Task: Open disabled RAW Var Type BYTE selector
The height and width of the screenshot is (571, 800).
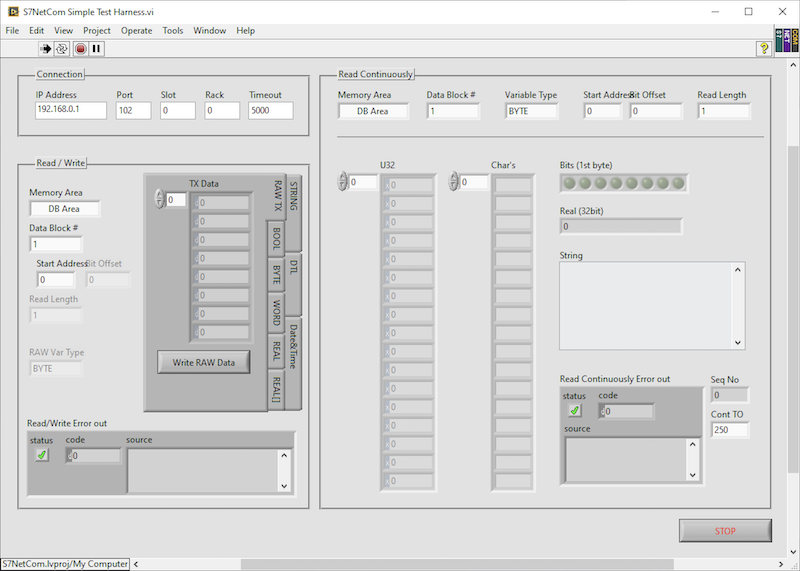Action: [55, 368]
